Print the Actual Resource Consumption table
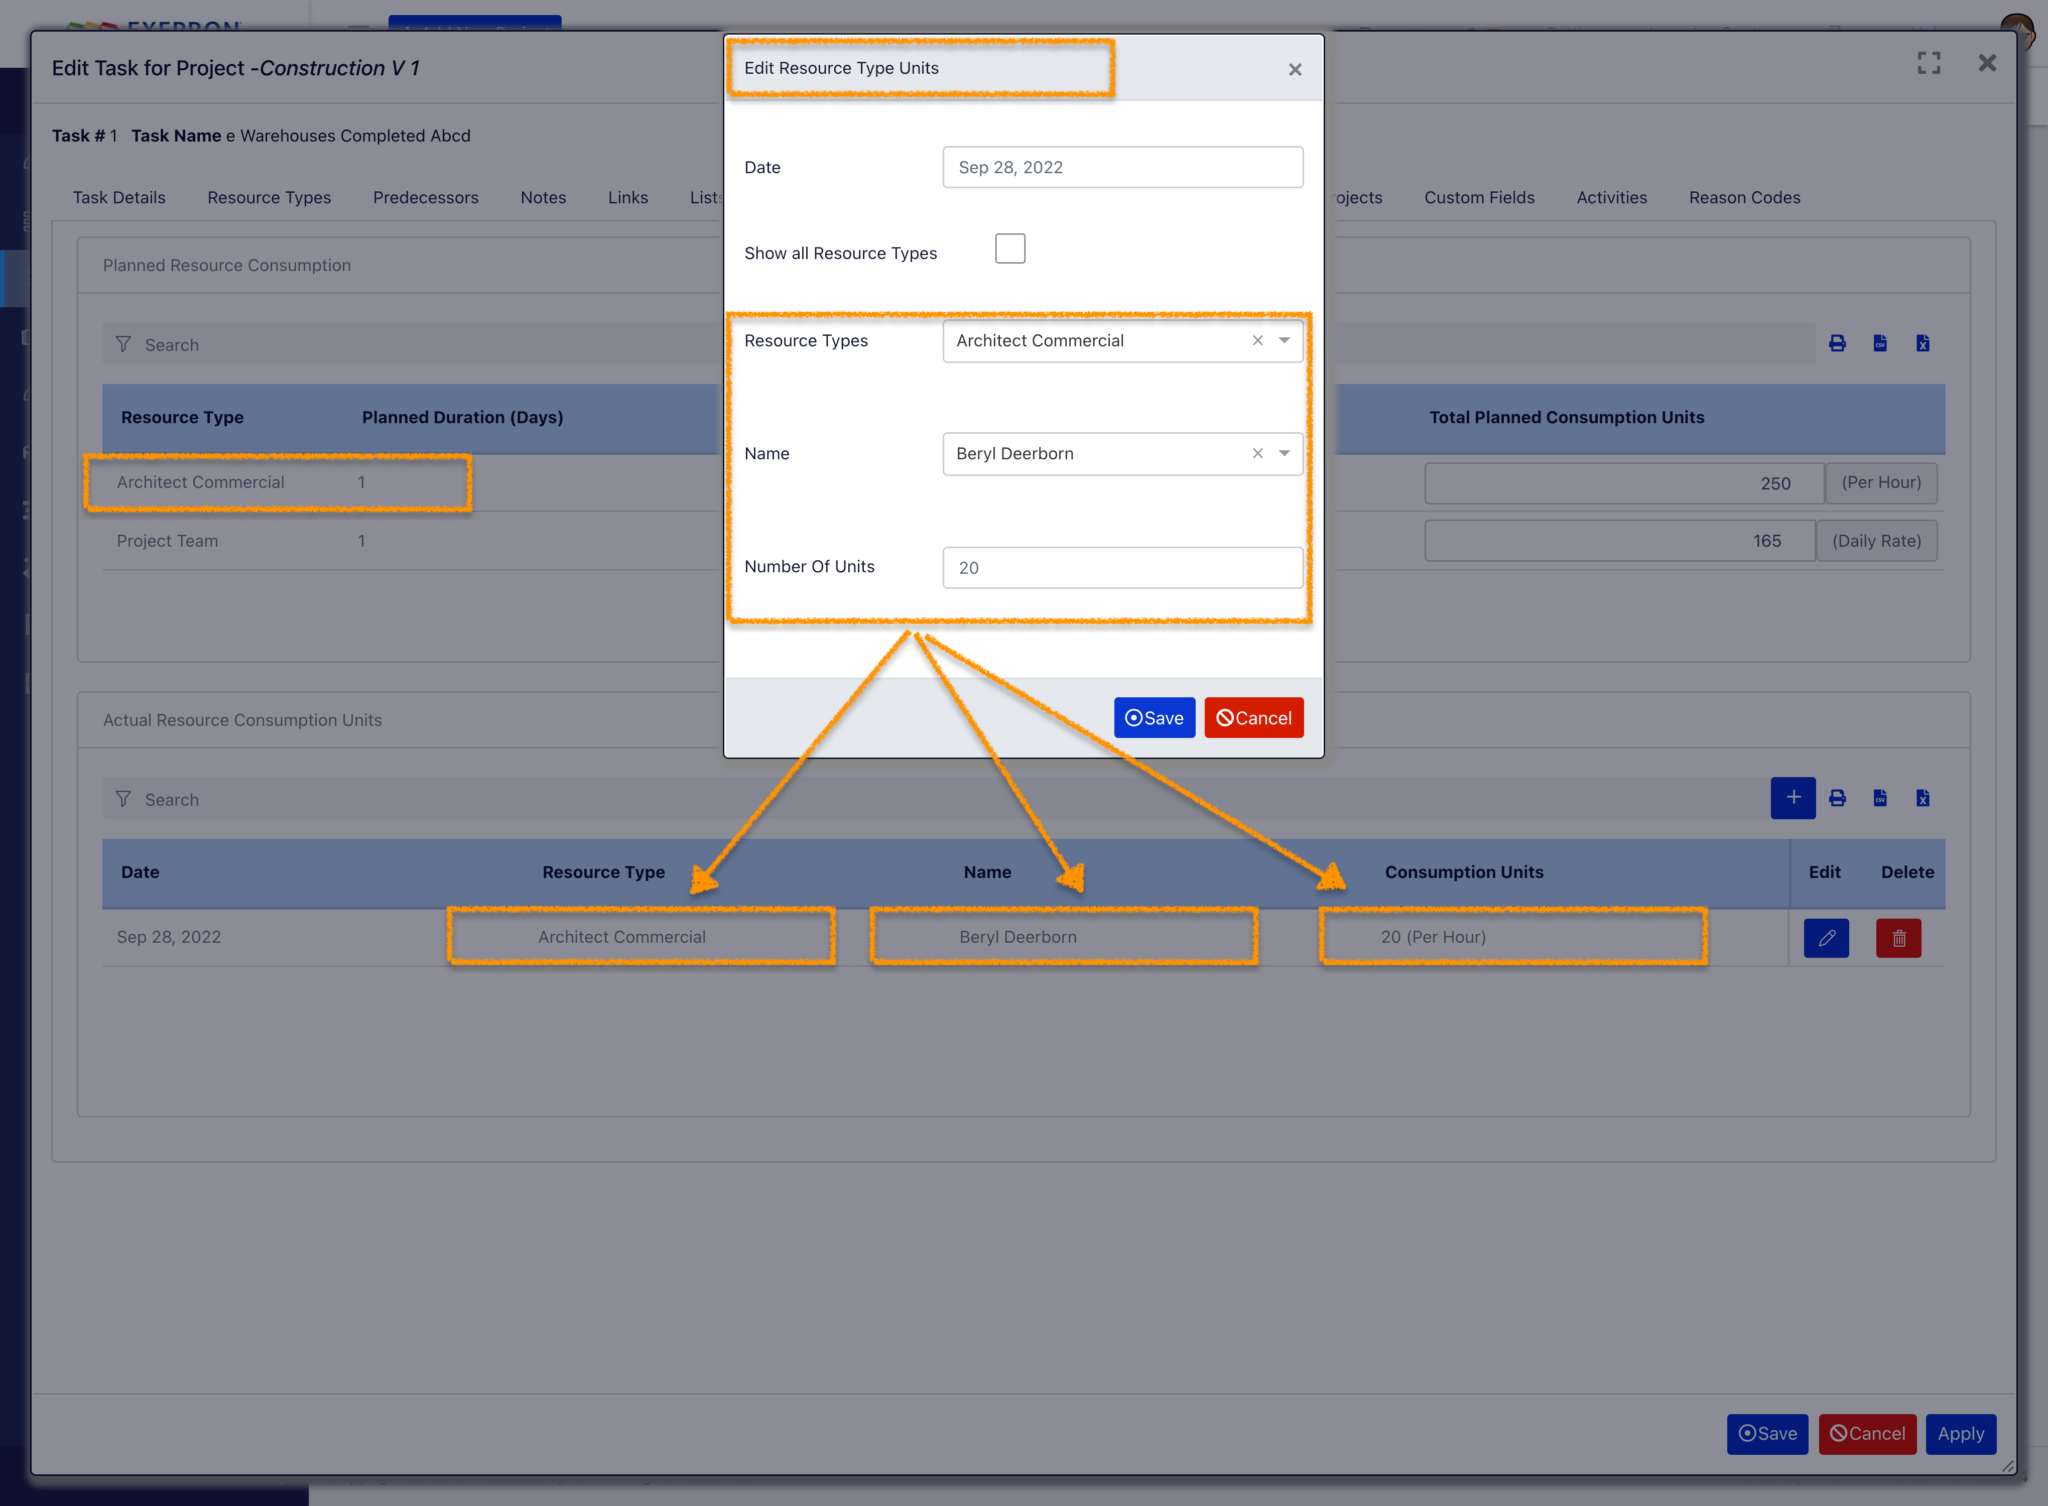This screenshot has height=1506, width=2048. (x=1838, y=798)
